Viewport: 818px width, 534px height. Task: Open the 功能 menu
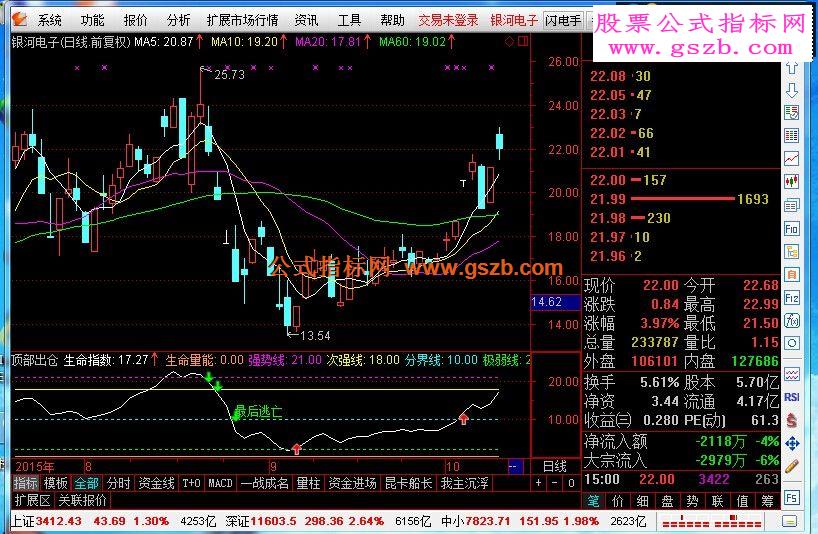click(x=92, y=20)
